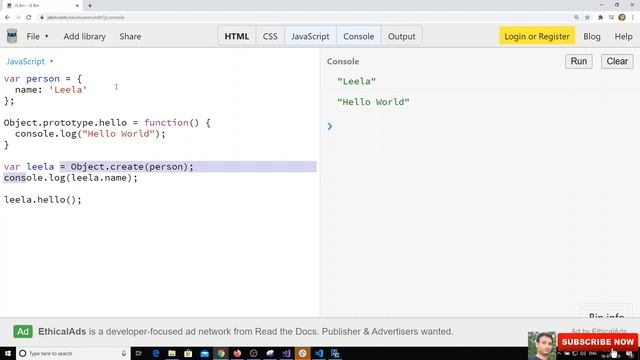Go forward with browser forward arrow

(18, 17)
